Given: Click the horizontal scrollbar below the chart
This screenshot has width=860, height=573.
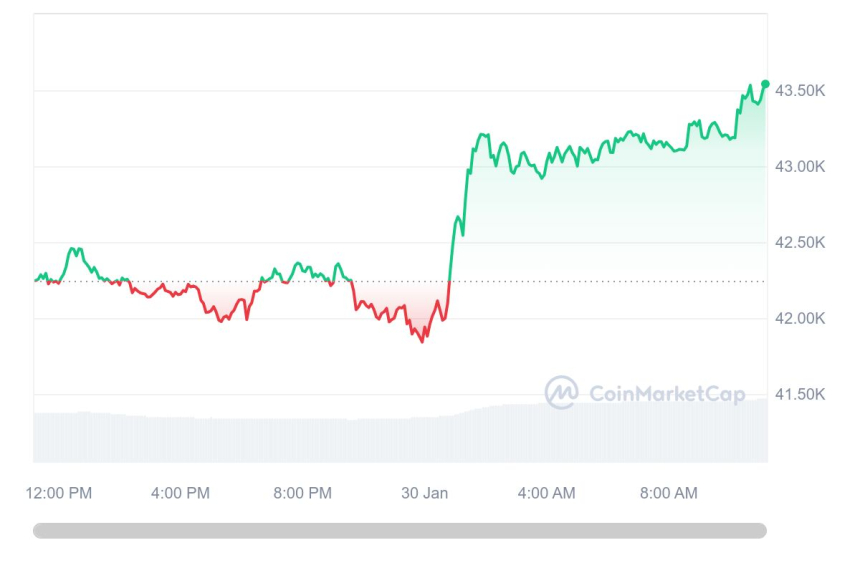Looking at the screenshot, I should [x=400, y=531].
